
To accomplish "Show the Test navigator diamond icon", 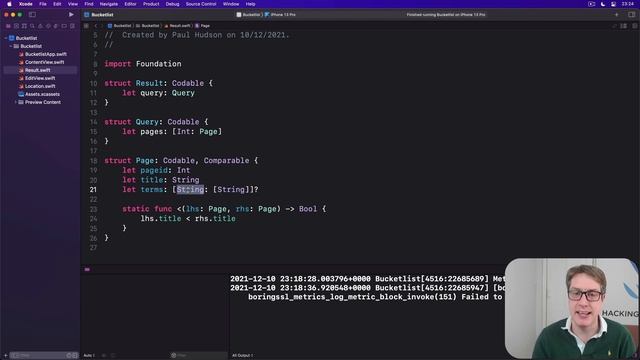I will [48, 26].
